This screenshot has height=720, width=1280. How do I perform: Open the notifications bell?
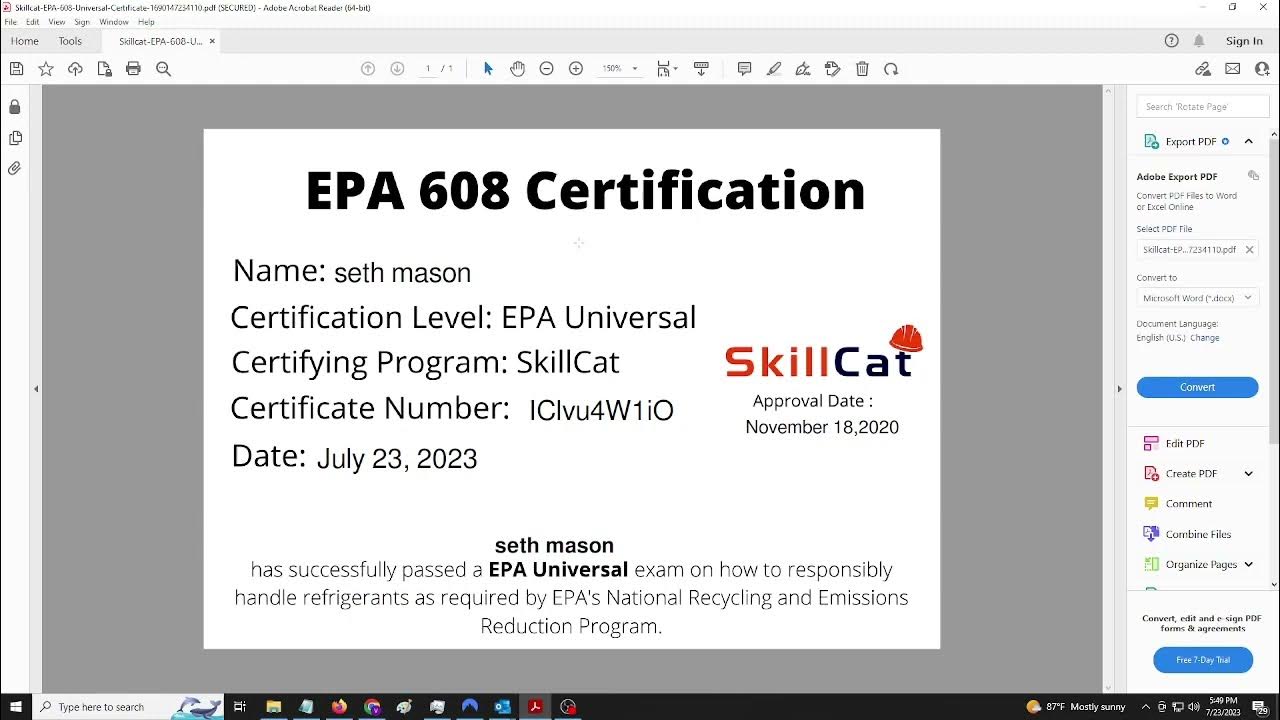(1199, 41)
